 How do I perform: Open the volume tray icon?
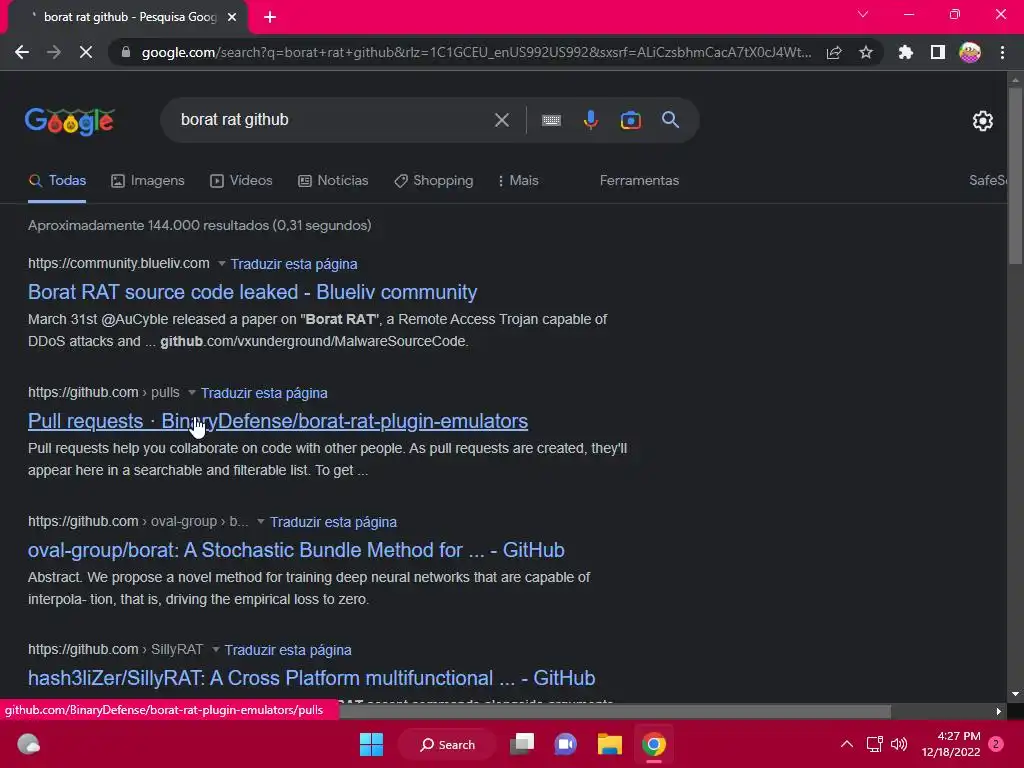tap(899, 744)
